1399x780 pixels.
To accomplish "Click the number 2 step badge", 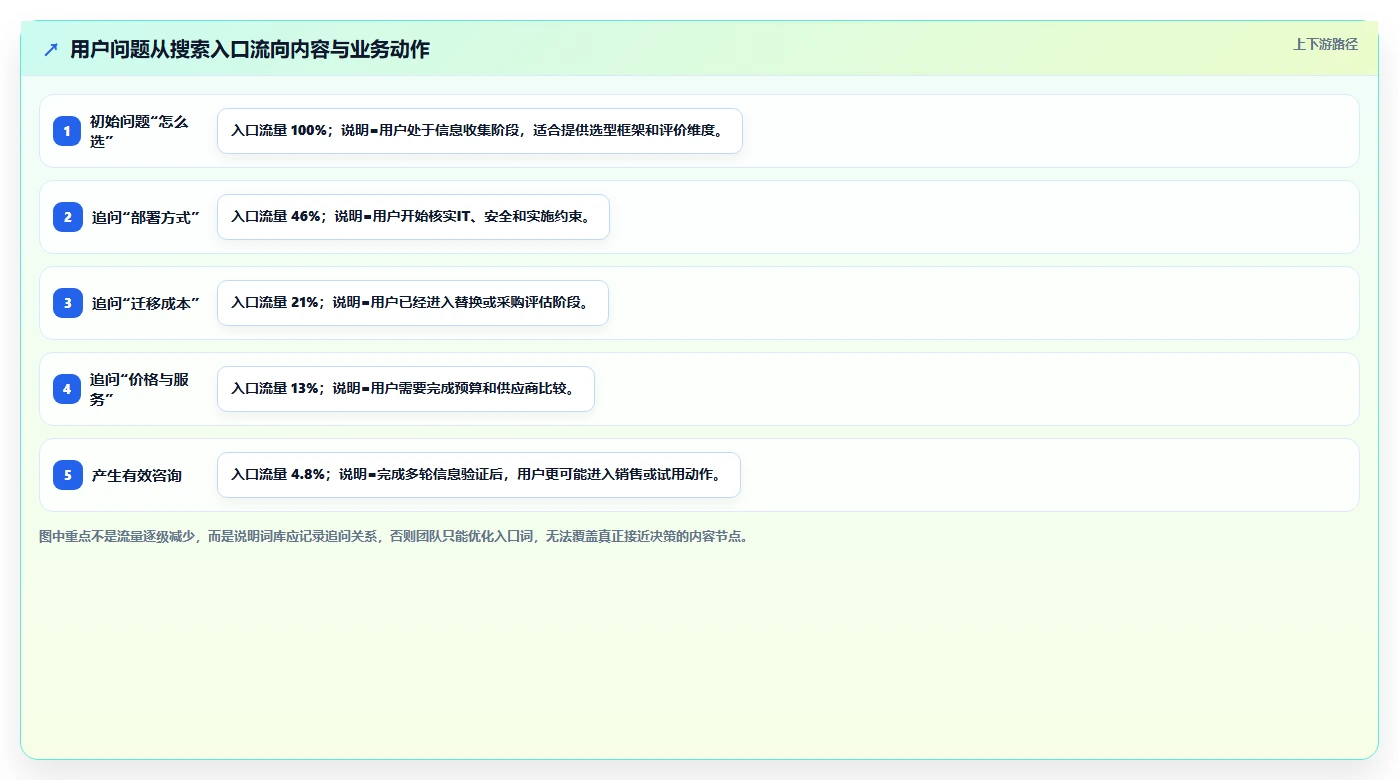I will click(68, 217).
